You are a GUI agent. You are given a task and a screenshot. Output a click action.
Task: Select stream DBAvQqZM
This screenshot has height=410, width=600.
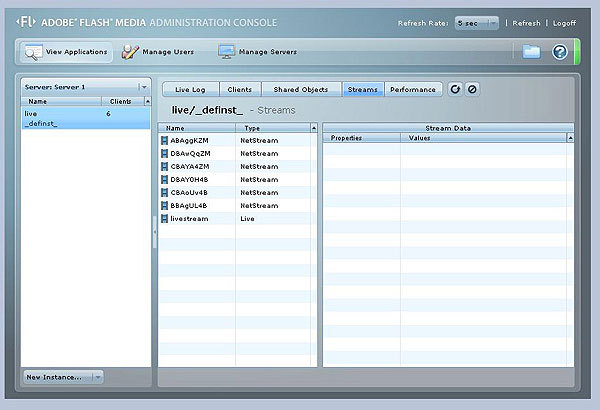coord(190,154)
